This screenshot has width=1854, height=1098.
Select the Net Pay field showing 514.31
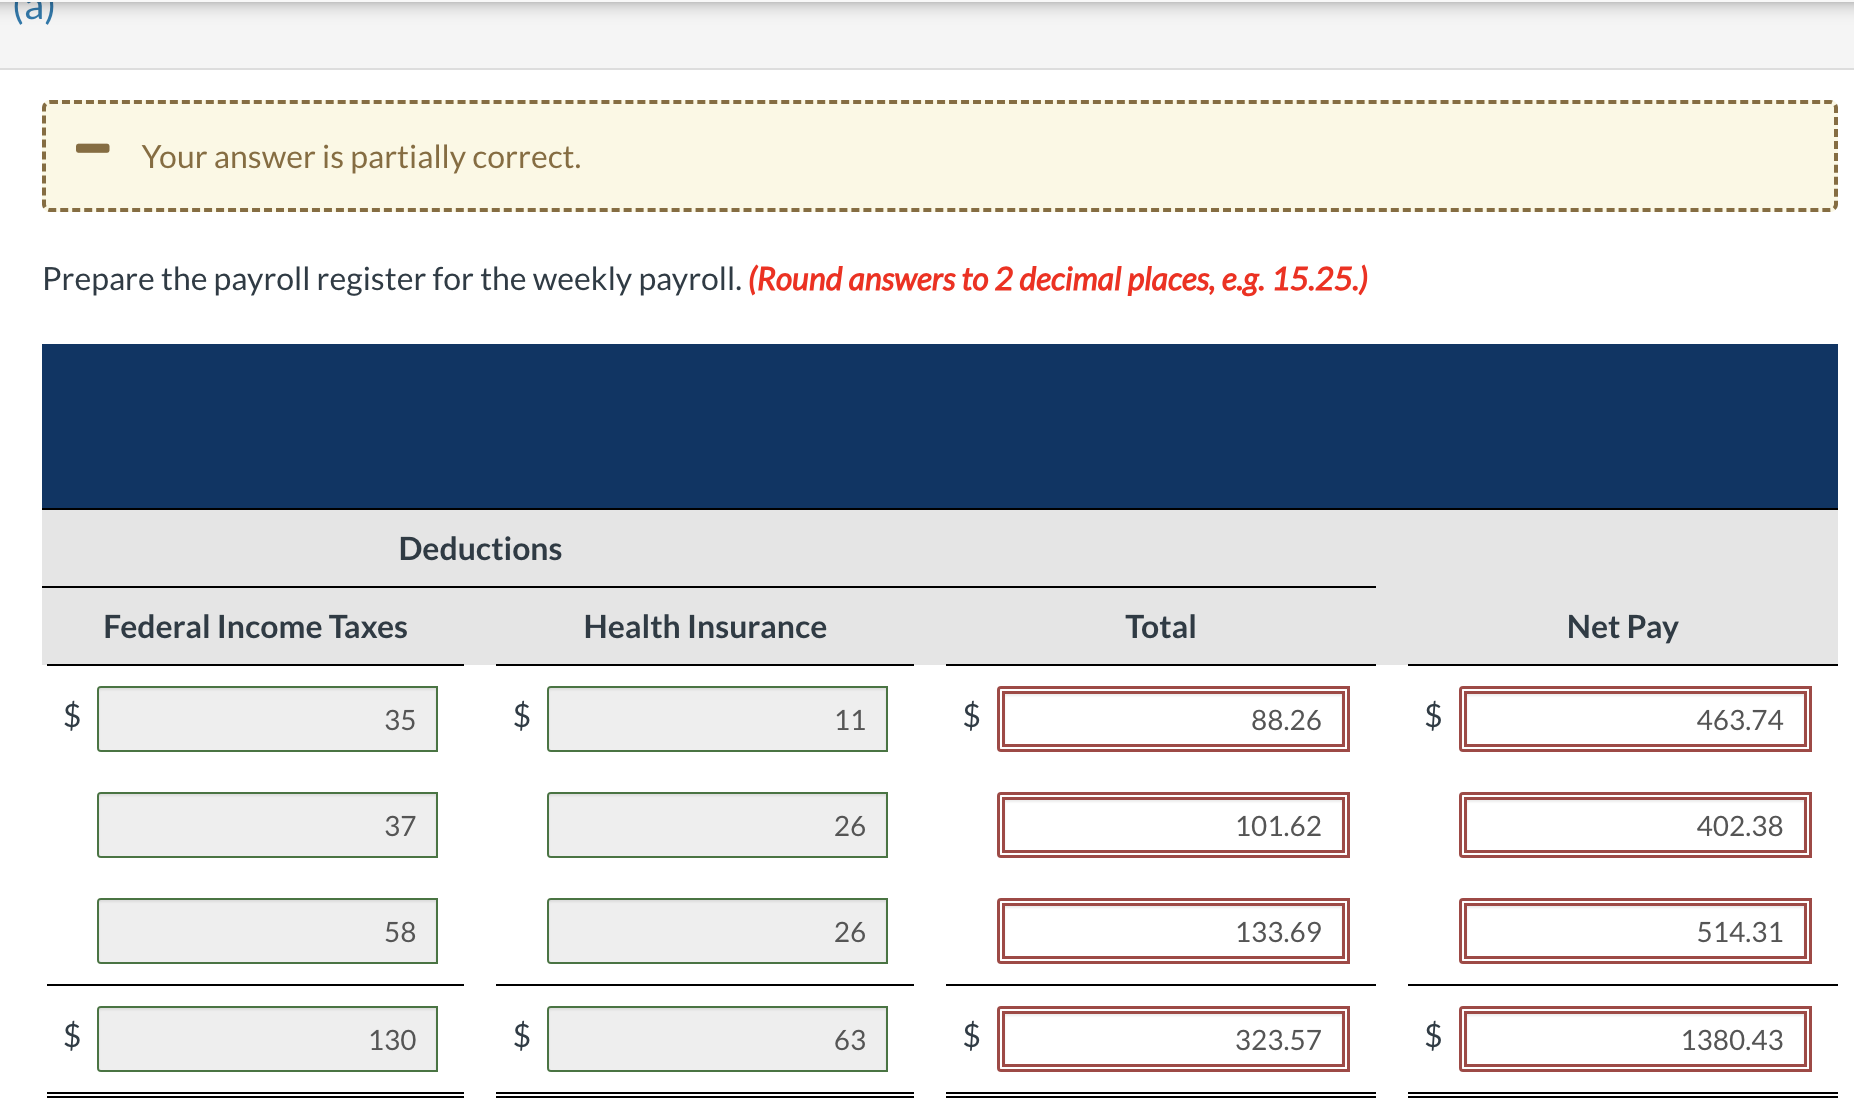(1634, 931)
